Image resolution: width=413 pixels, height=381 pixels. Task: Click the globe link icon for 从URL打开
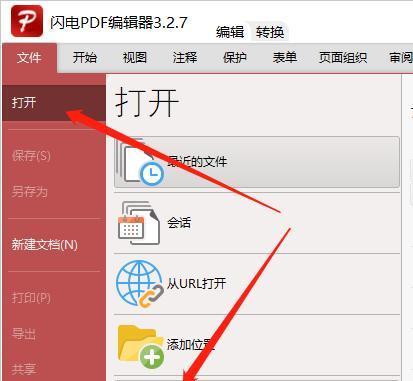pos(140,284)
